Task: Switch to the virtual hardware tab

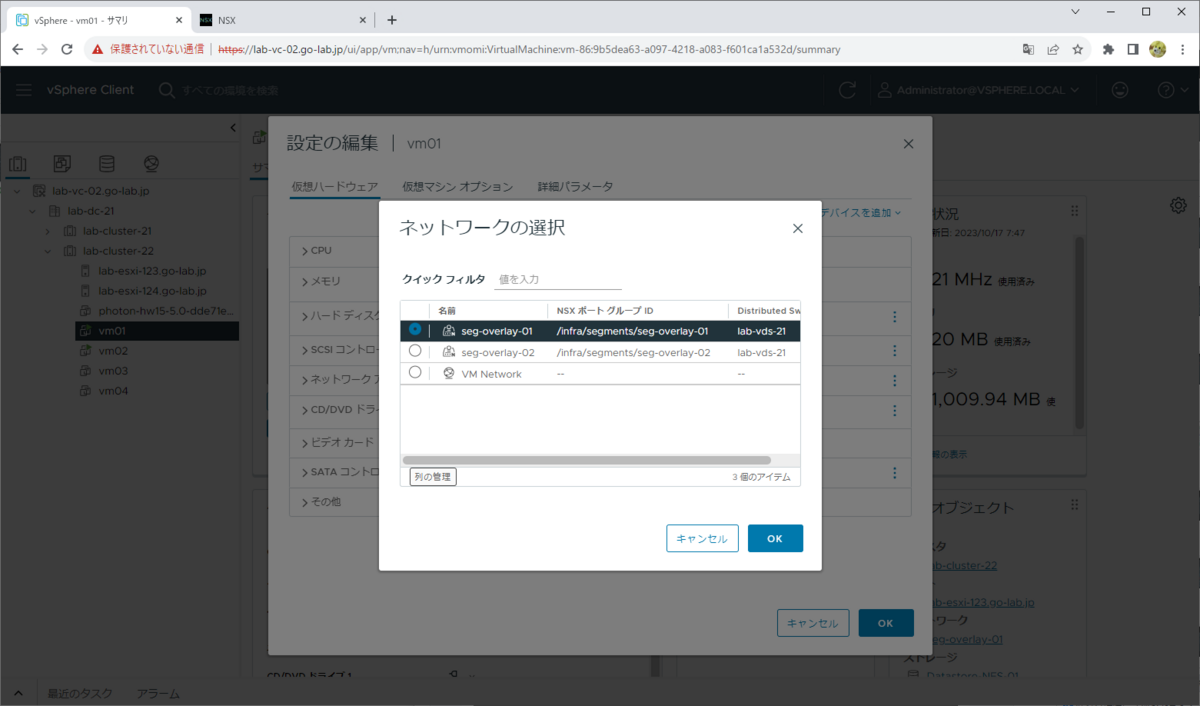Action: click(335, 187)
